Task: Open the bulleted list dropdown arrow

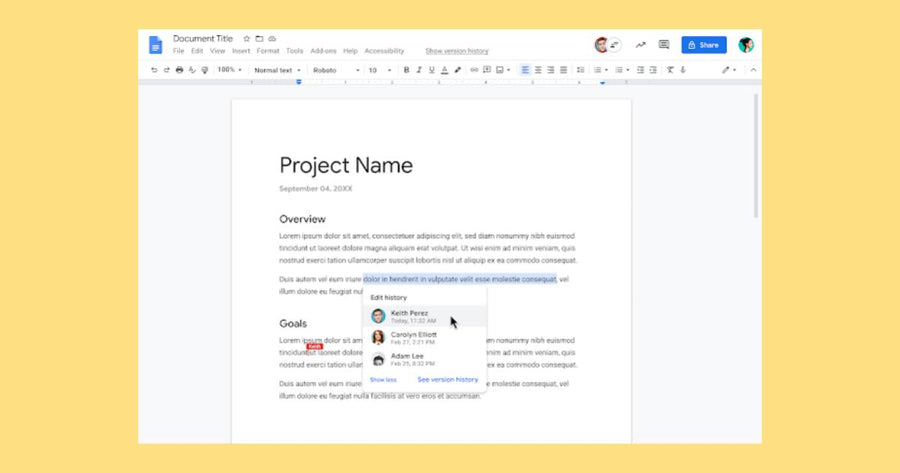Action: (x=627, y=70)
